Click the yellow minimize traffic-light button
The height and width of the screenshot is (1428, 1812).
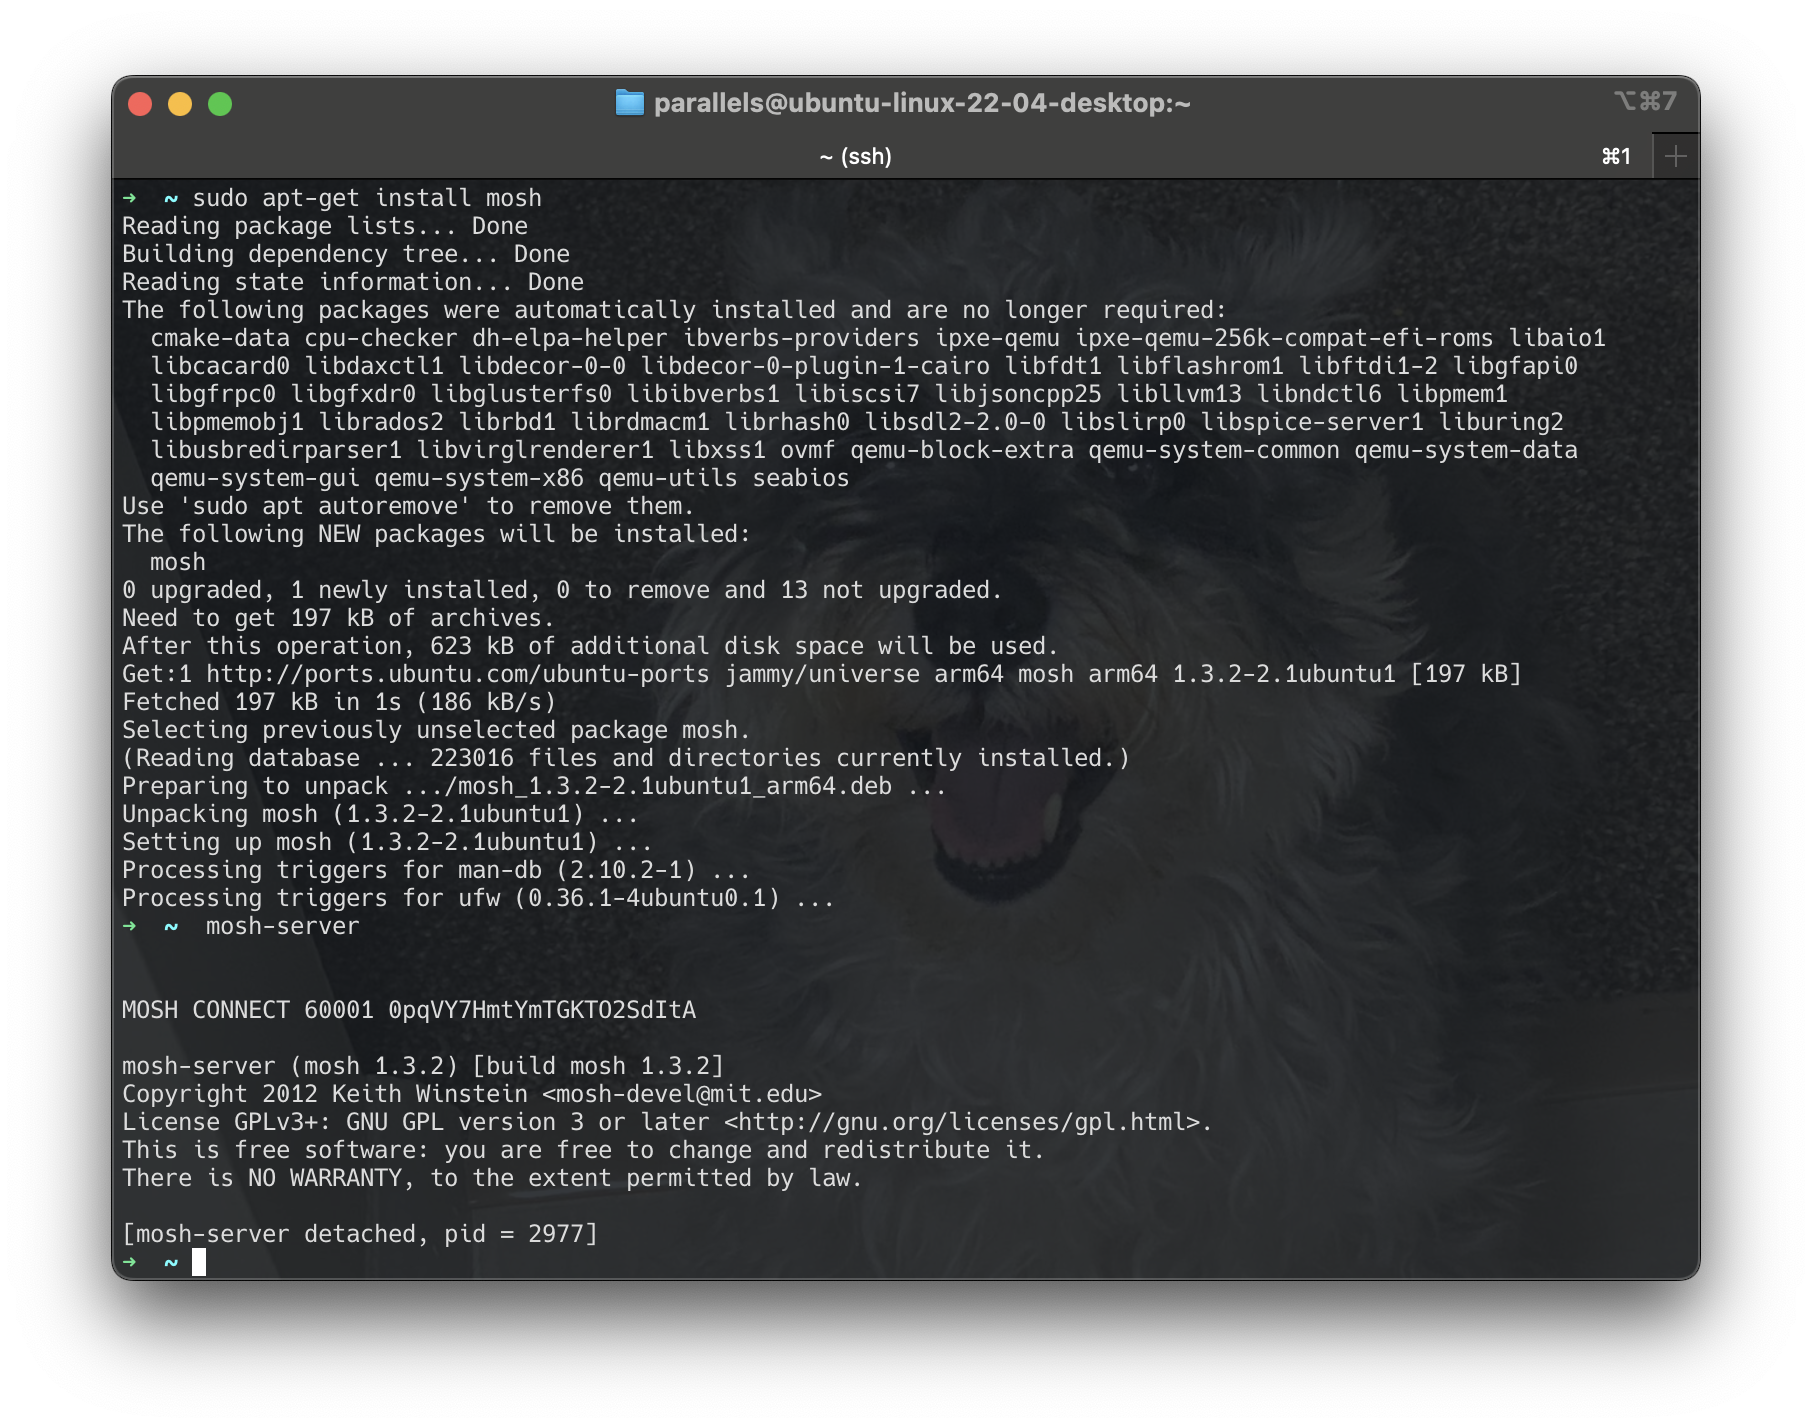pos(178,102)
